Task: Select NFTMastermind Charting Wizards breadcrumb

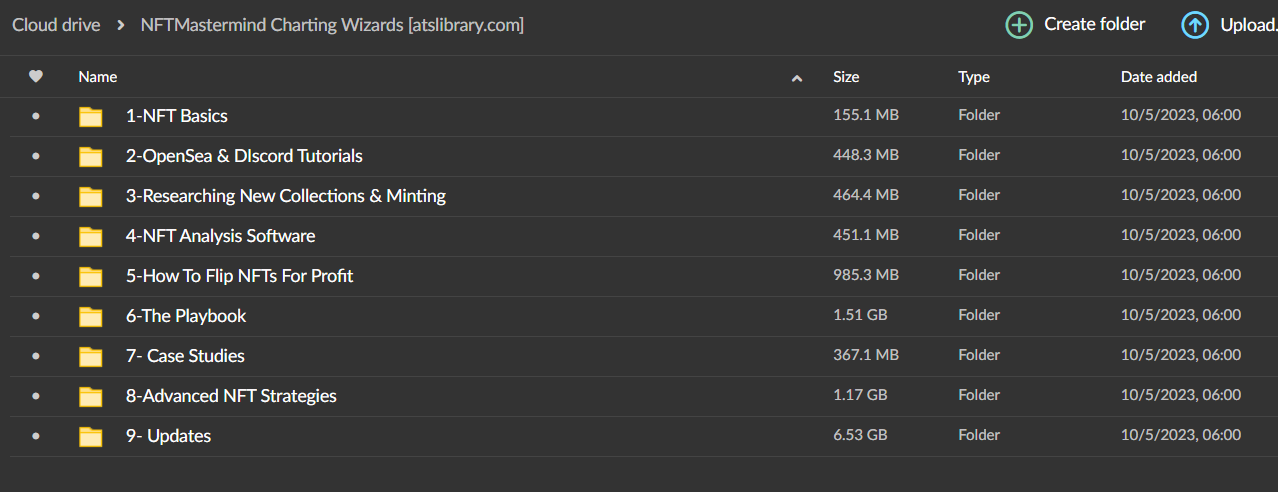Action: click(333, 25)
